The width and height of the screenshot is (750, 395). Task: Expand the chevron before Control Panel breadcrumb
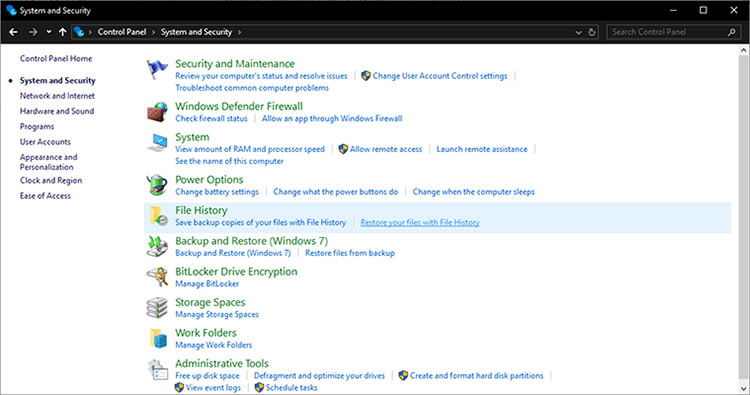(x=90, y=33)
